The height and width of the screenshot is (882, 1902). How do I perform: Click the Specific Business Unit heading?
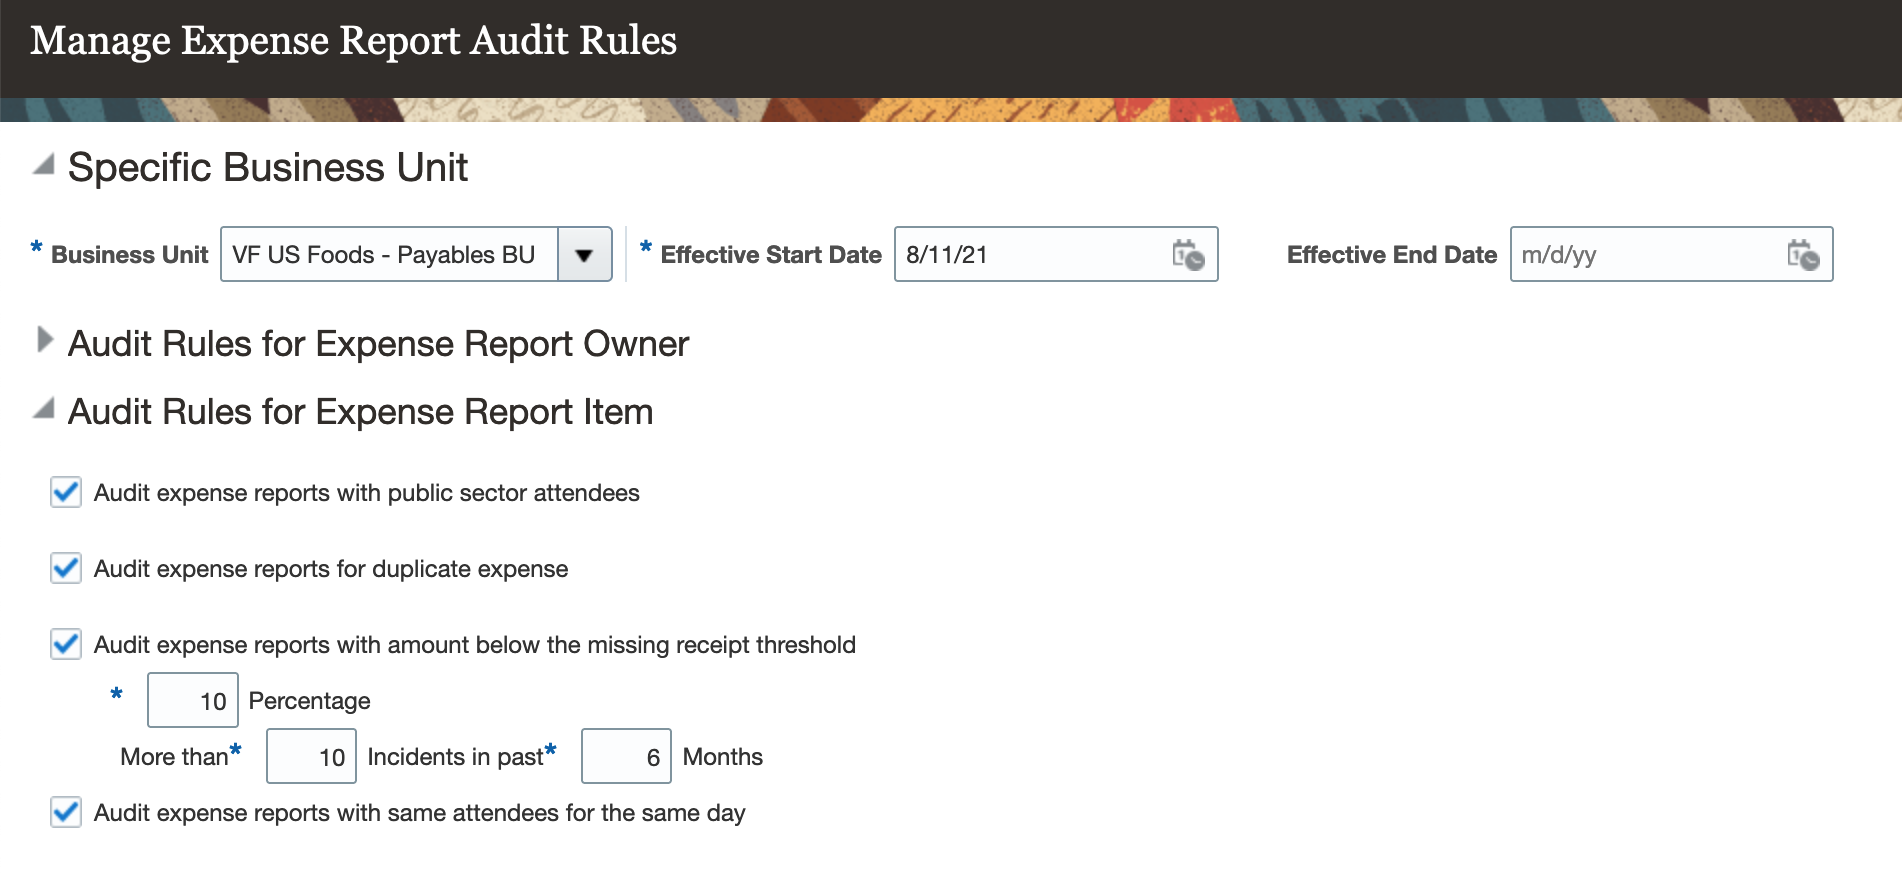(x=267, y=168)
